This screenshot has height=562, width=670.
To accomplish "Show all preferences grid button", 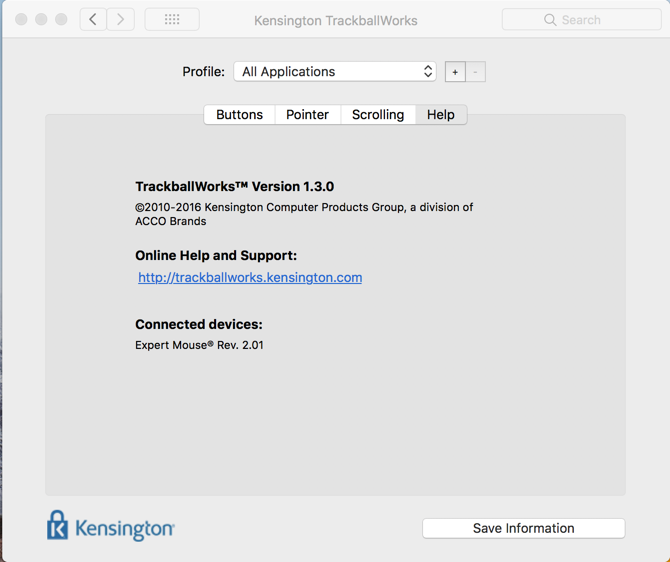I will pos(172,19).
